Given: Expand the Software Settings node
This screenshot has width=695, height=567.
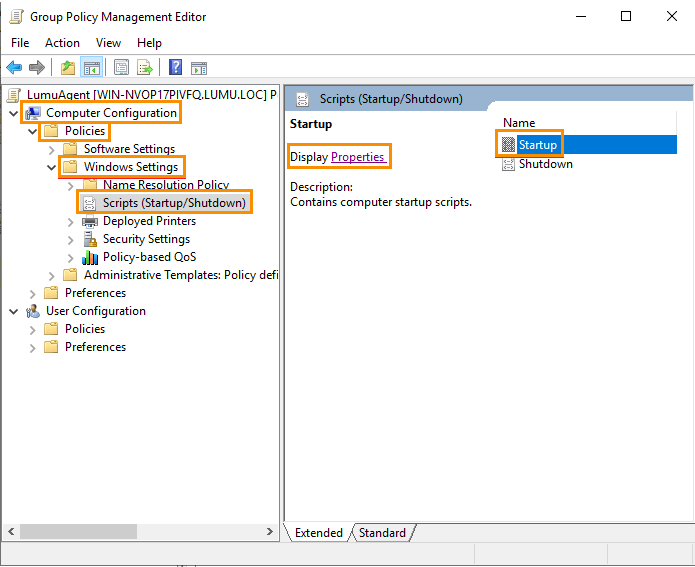Looking at the screenshot, I should point(51,150).
